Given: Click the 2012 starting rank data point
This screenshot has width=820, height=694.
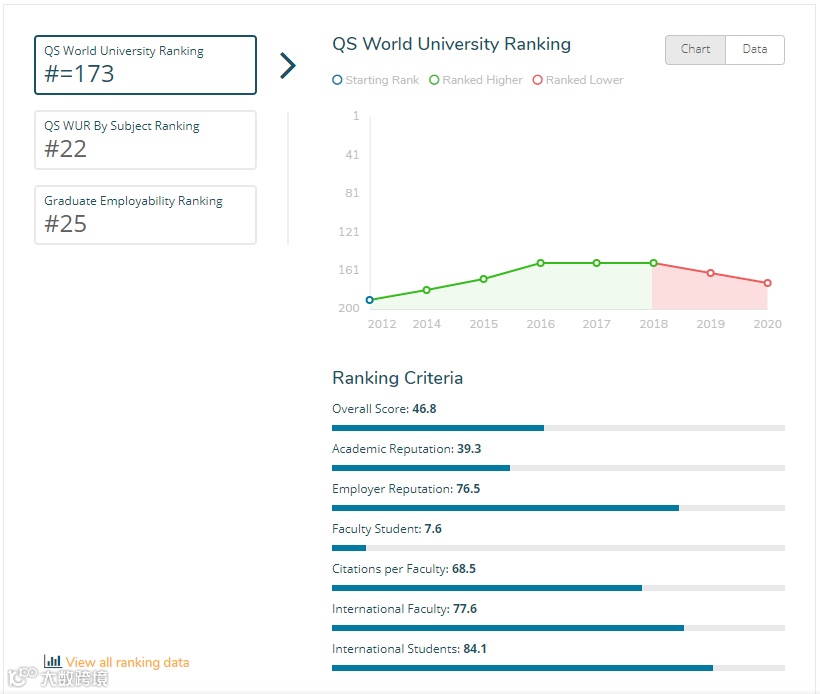Looking at the screenshot, I should click(370, 300).
